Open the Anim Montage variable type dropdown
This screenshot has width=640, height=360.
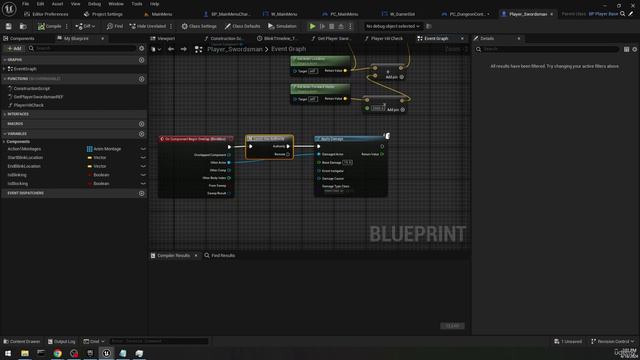[x=104, y=149]
